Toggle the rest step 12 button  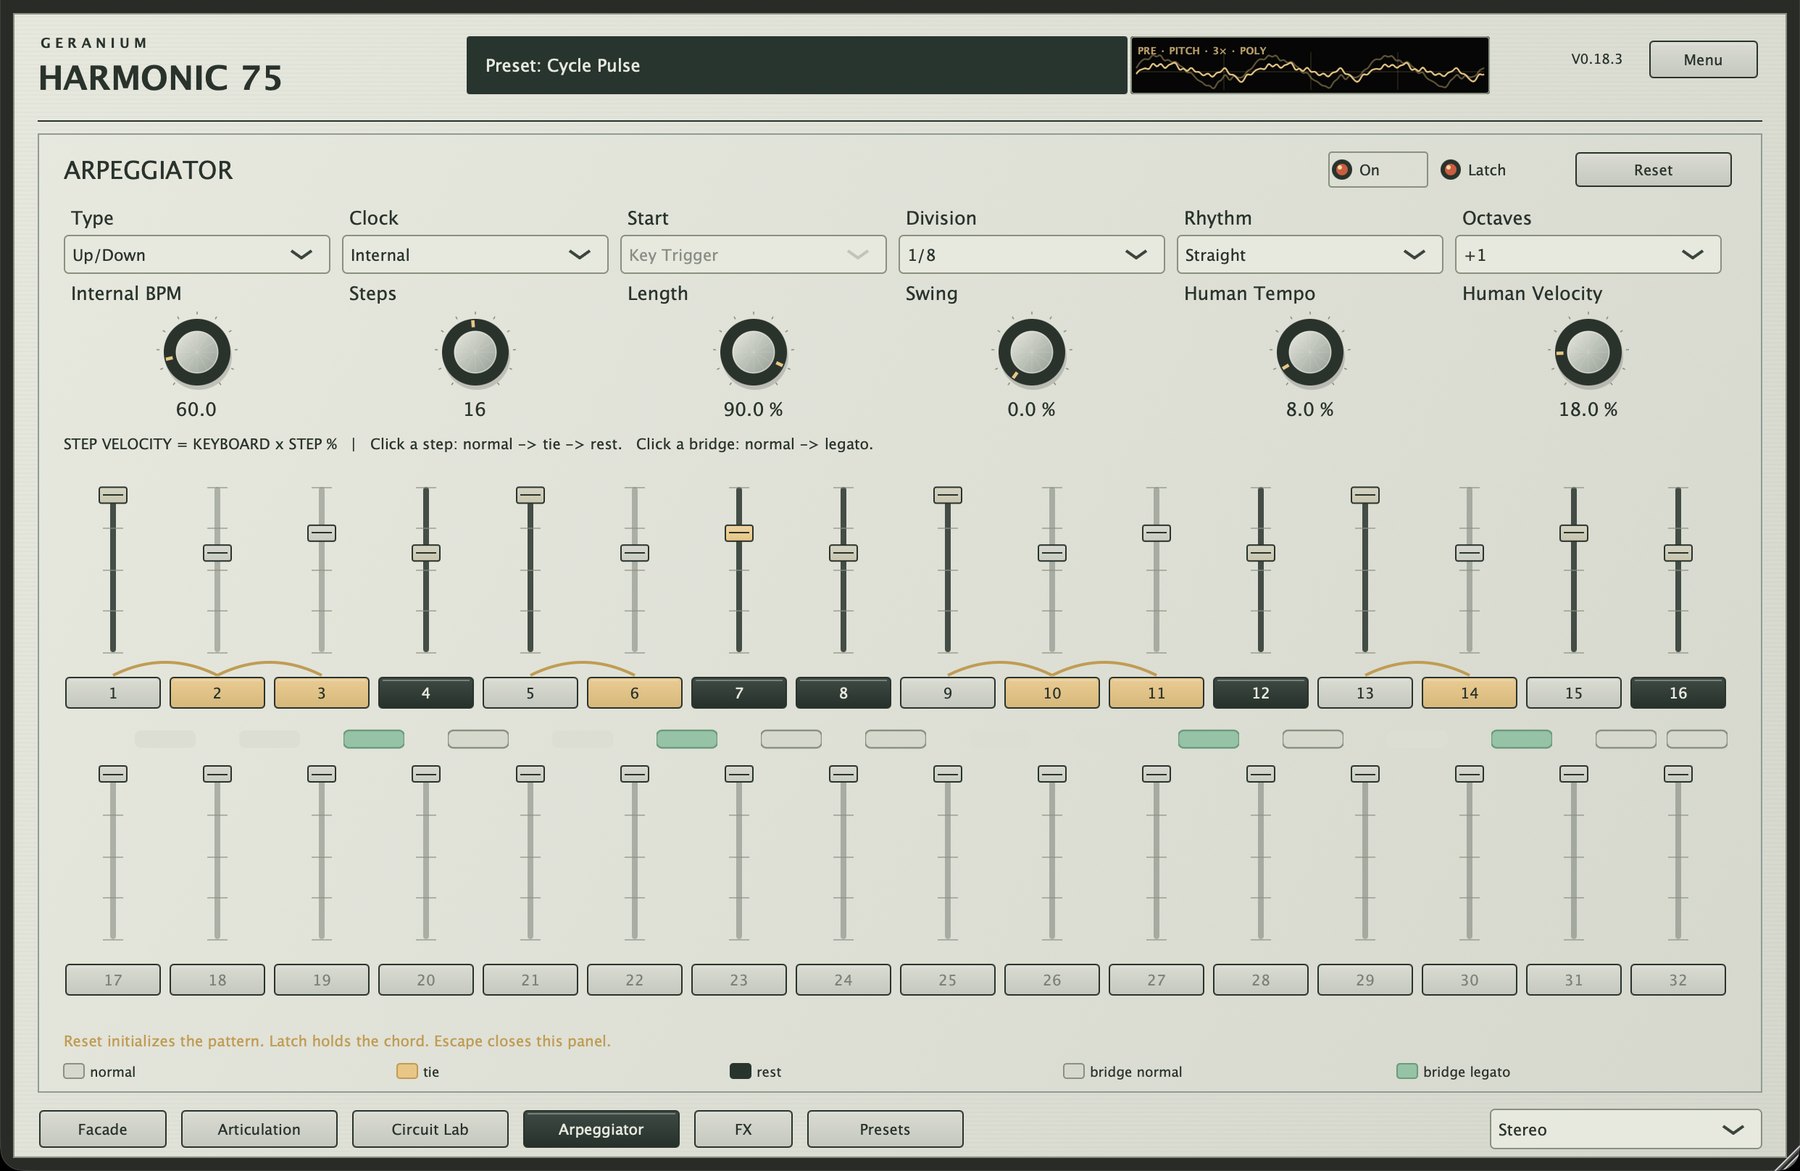point(1260,693)
